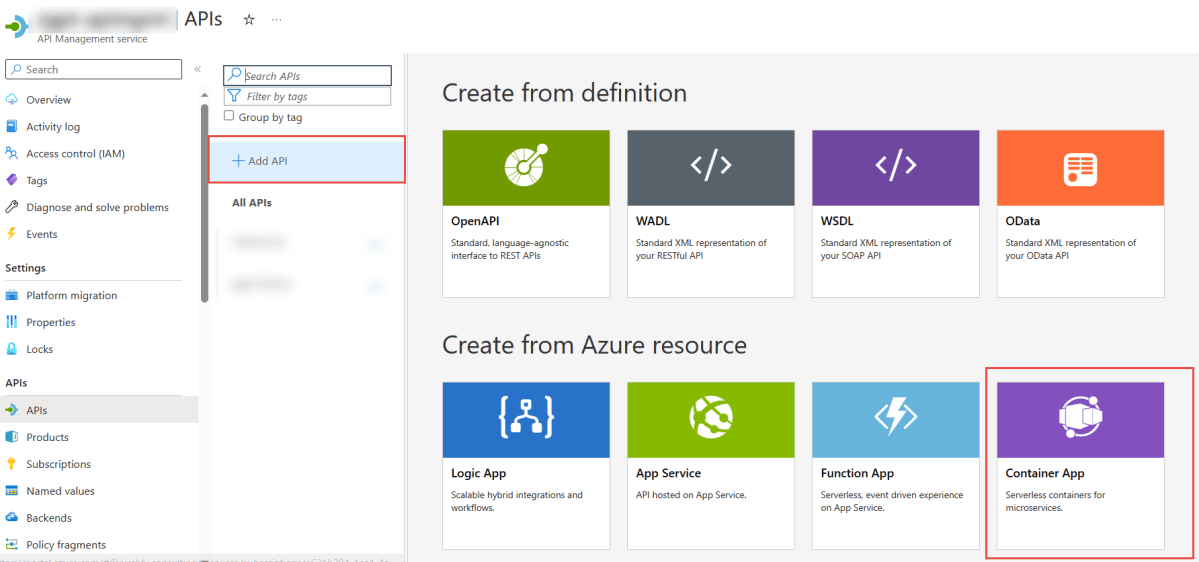Viewport: 1199px width, 562px height.
Task: Select the WADL definition icon
Action: pyautogui.click(x=711, y=167)
